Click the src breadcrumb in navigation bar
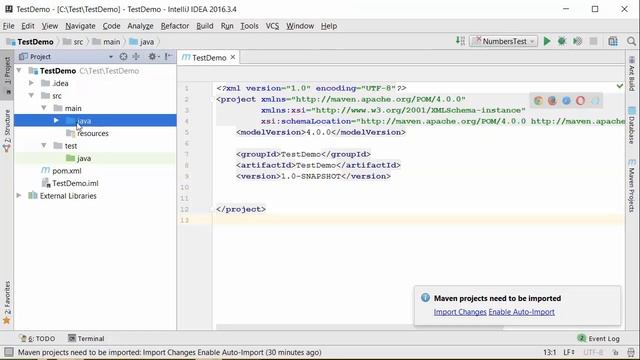Image resolution: width=640 pixels, height=360 pixels. pos(73,42)
